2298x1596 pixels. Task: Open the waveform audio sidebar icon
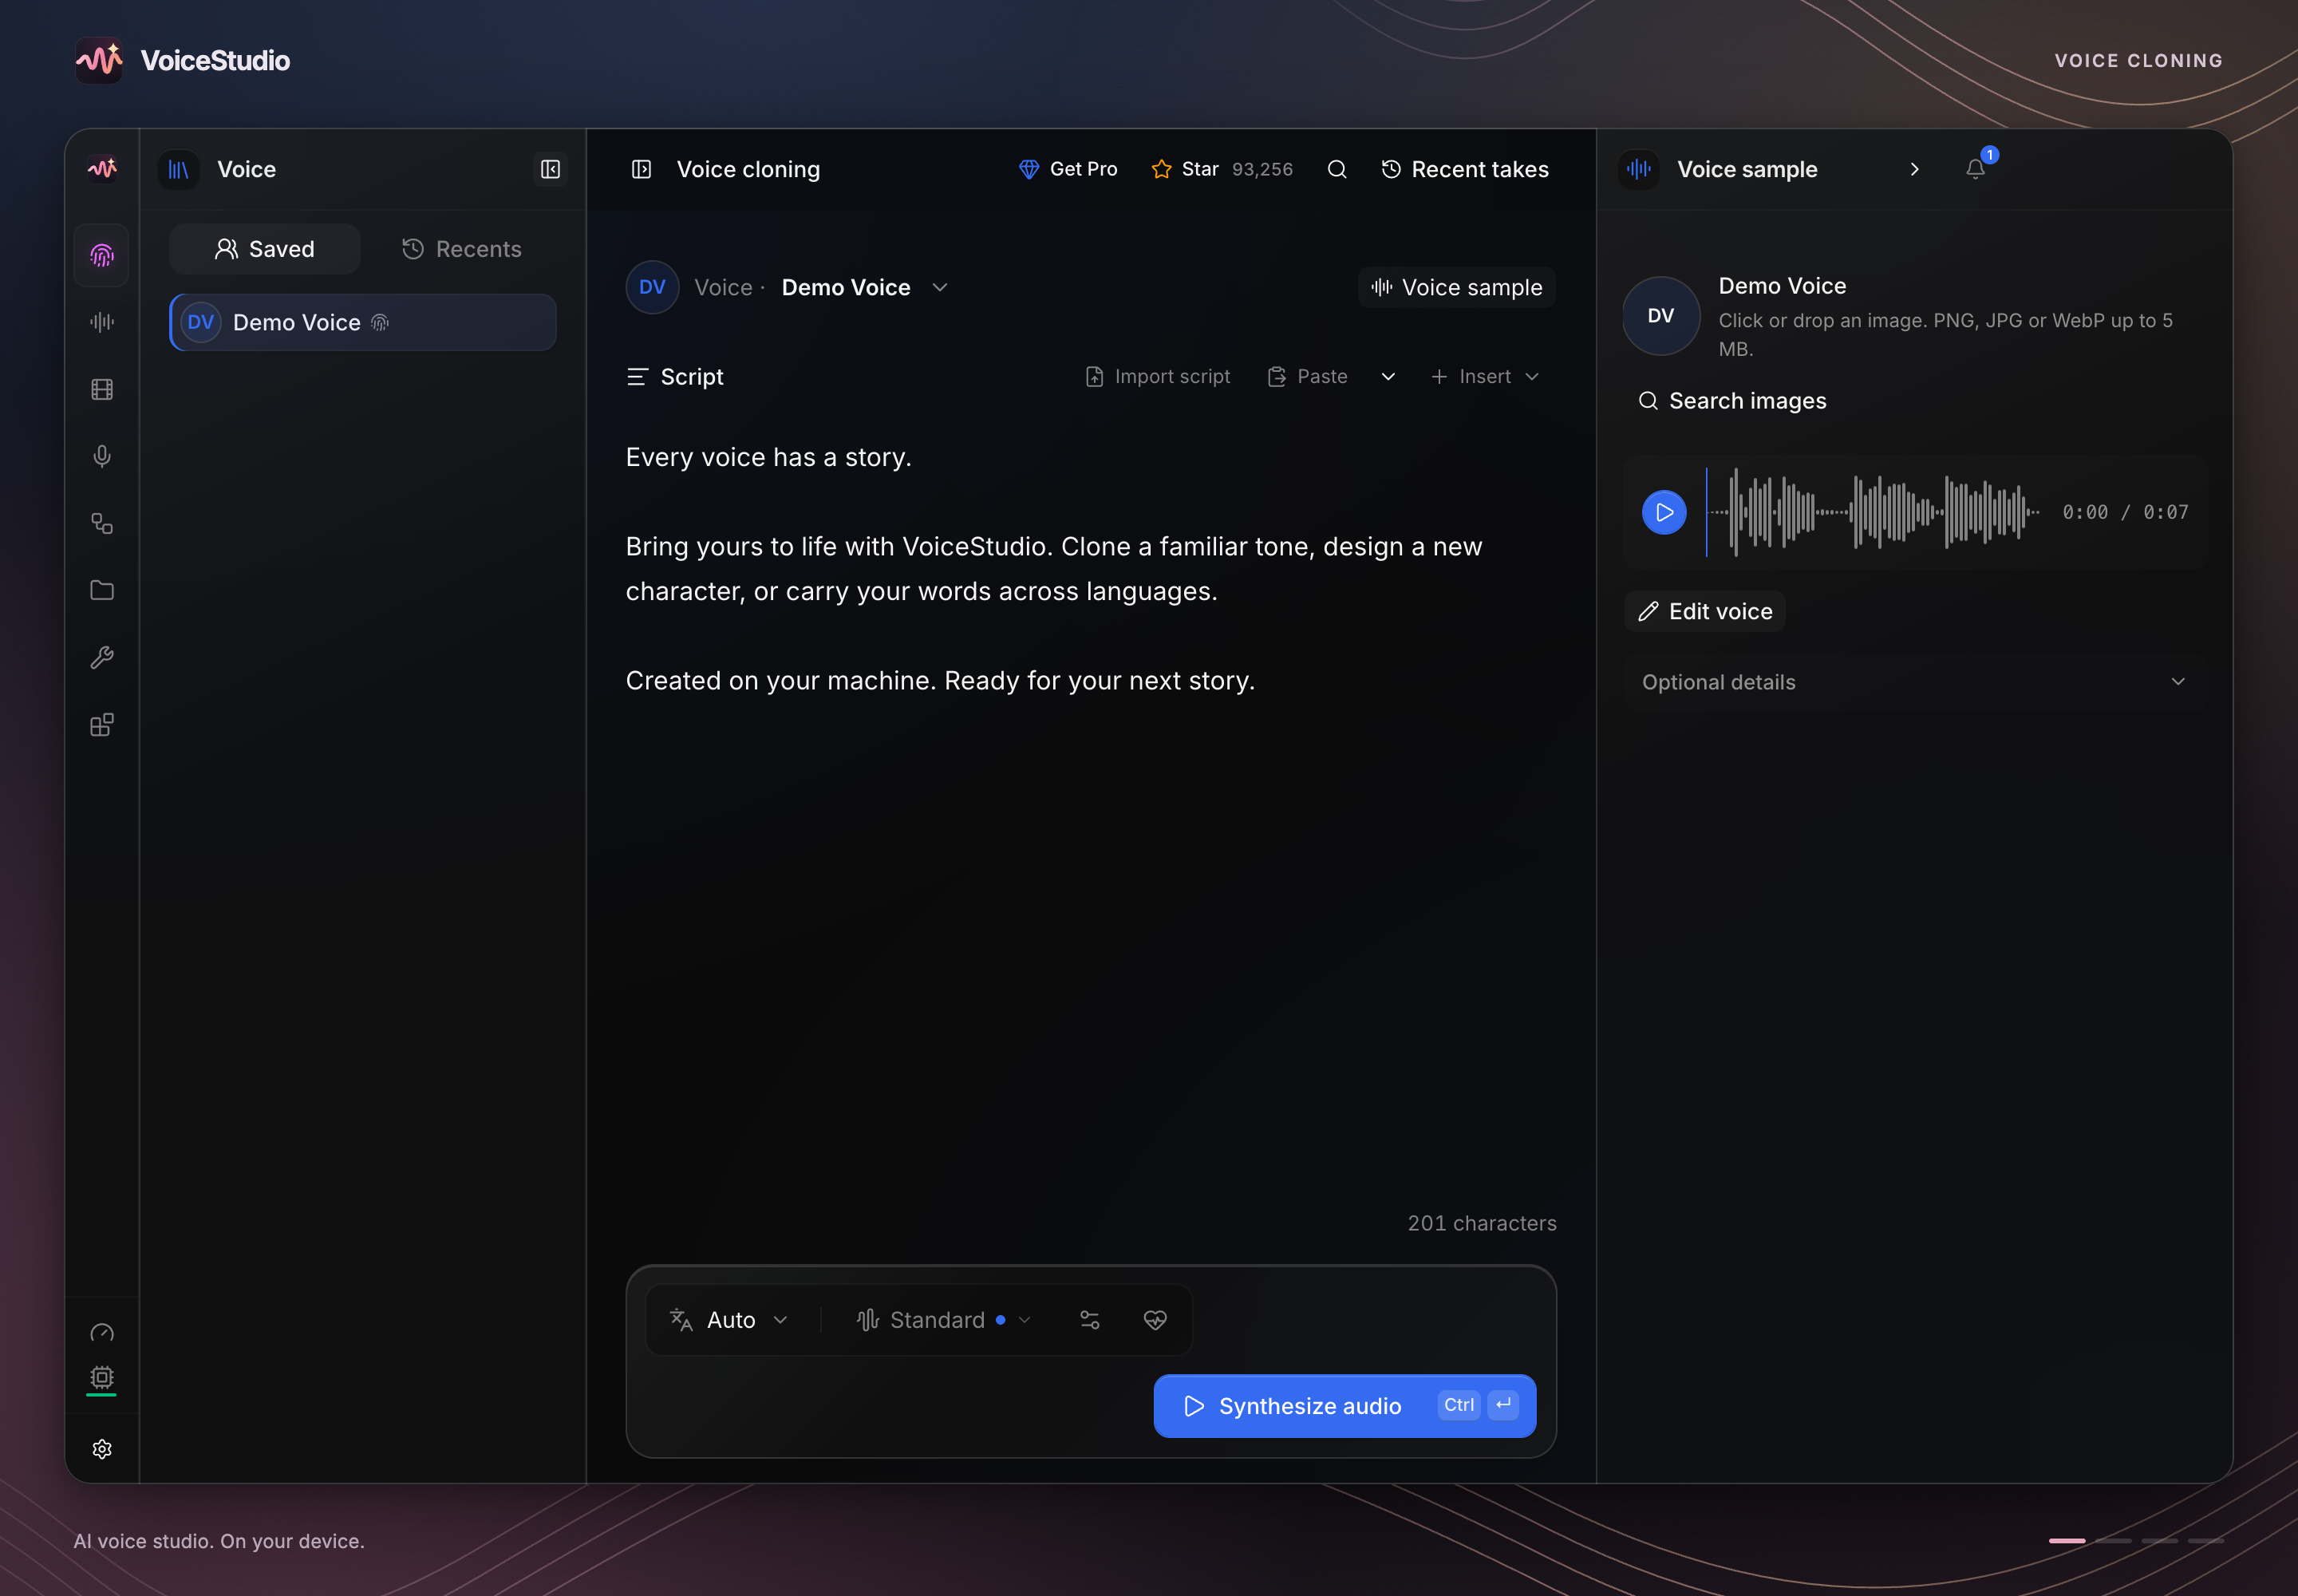102,322
